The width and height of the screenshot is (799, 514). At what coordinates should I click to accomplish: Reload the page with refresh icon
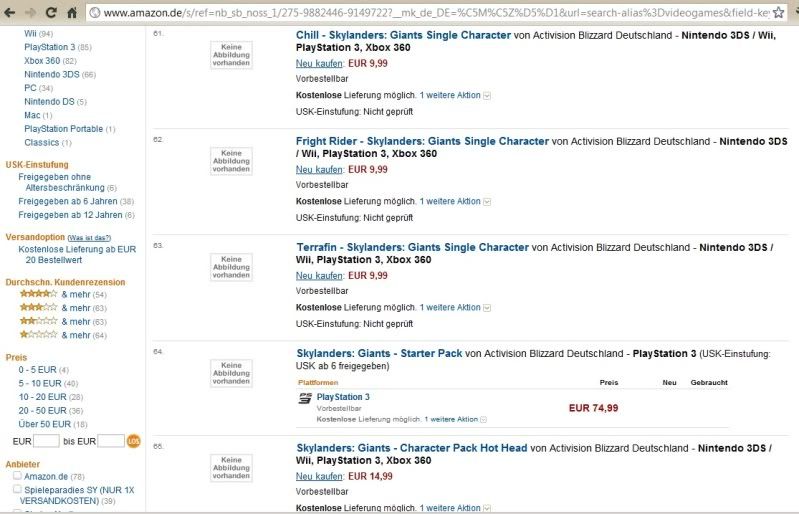coord(51,12)
